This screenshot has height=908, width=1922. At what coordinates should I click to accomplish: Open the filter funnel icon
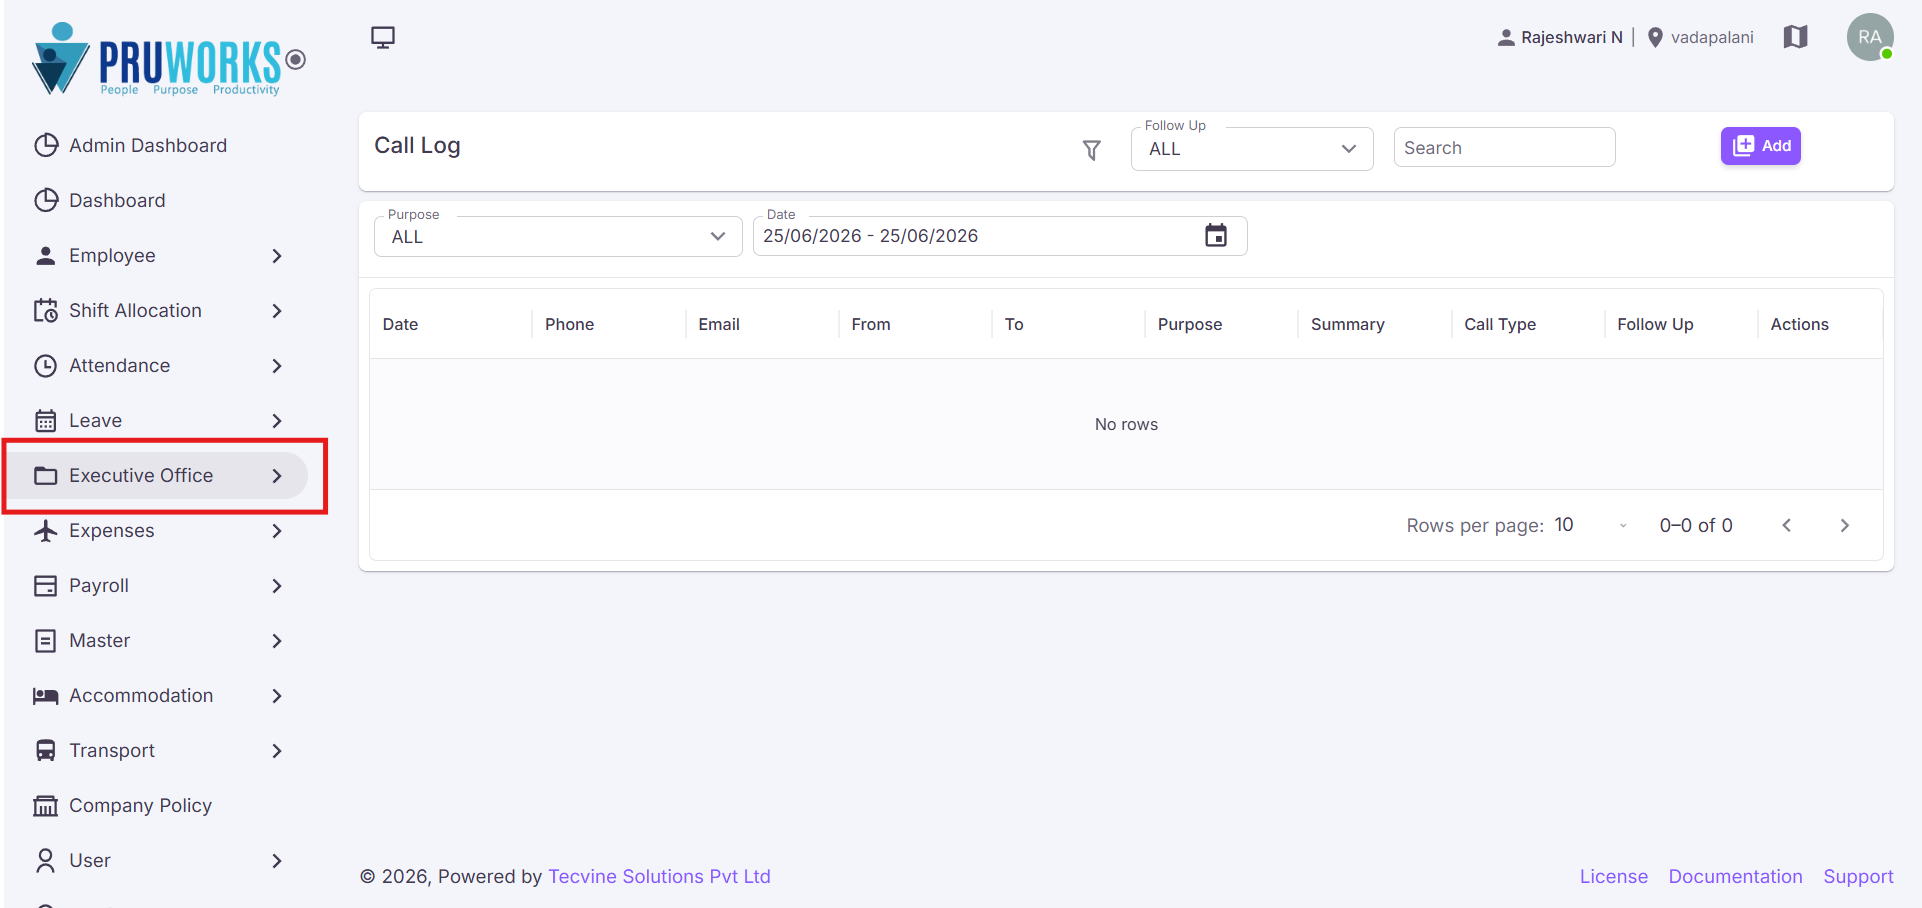(x=1092, y=150)
